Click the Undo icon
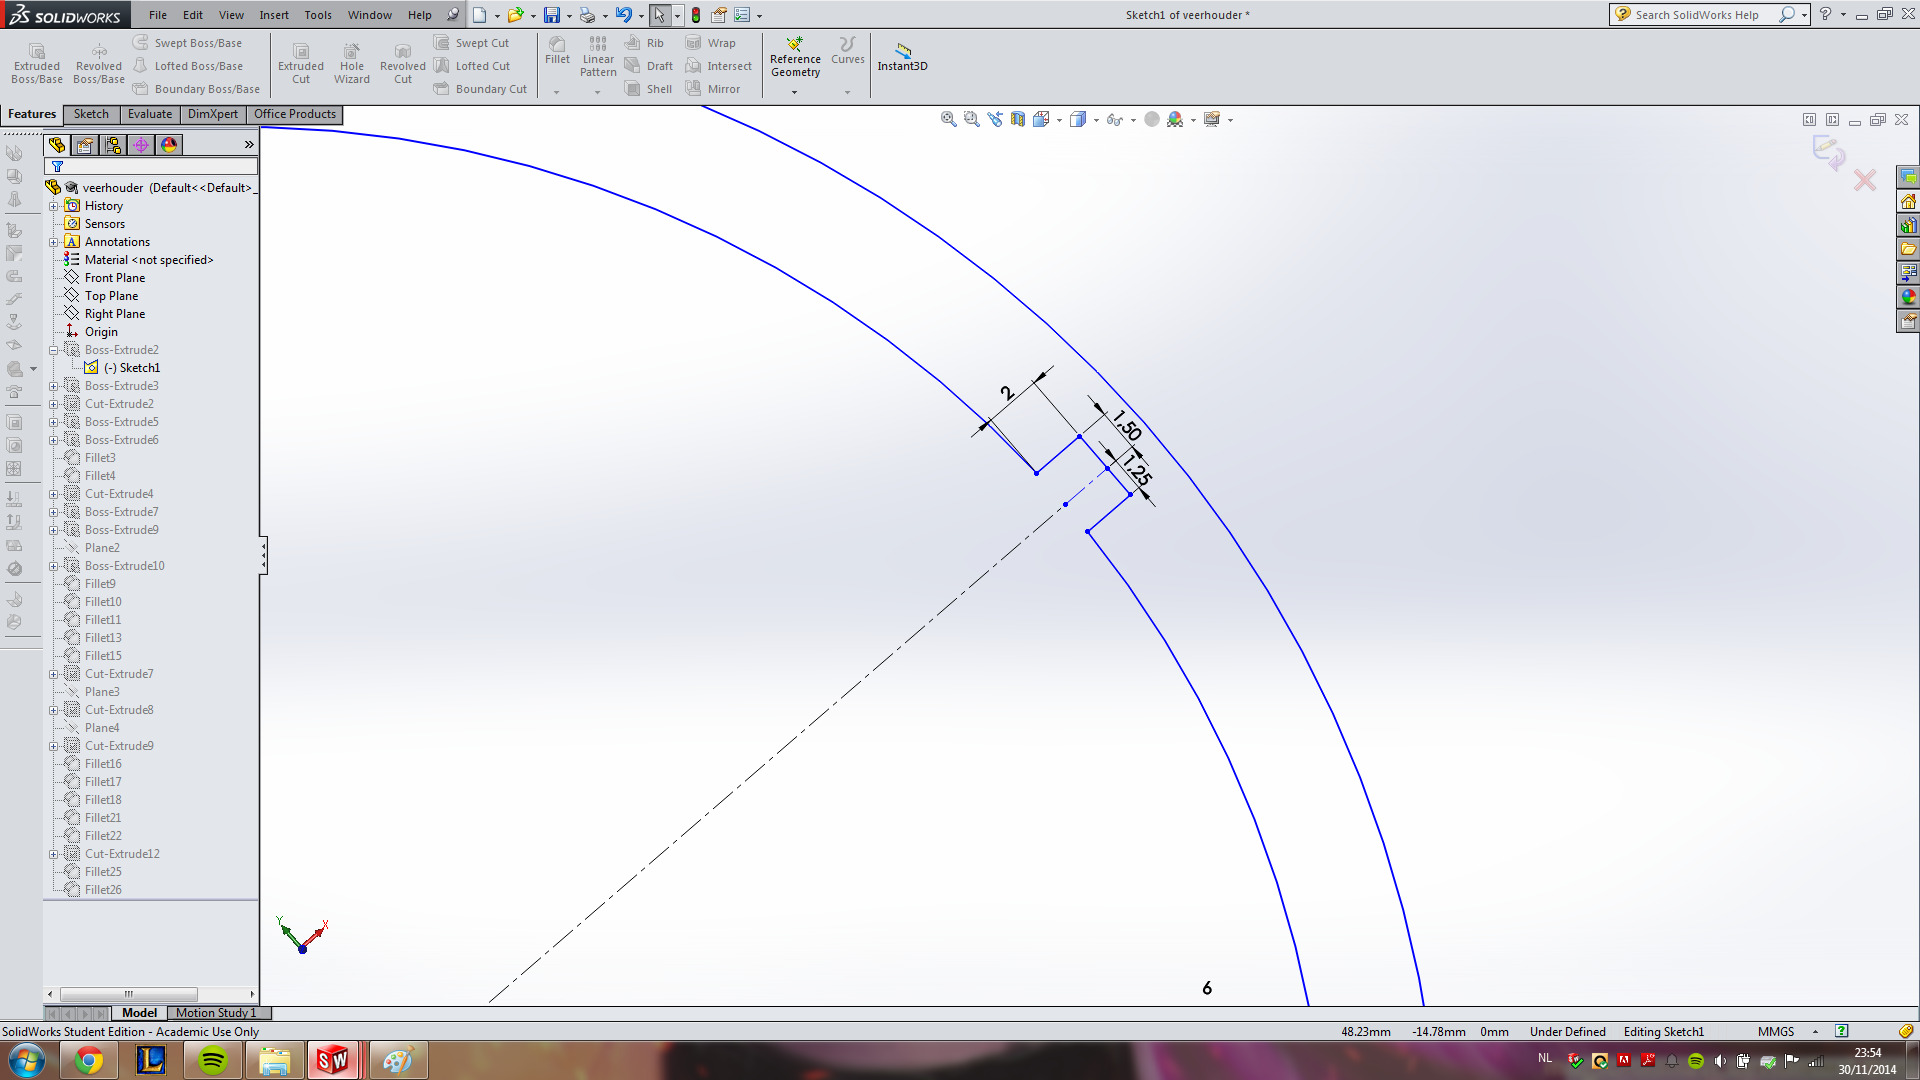The height and width of the screenshot is (1080, 1920). pos(623,15)
